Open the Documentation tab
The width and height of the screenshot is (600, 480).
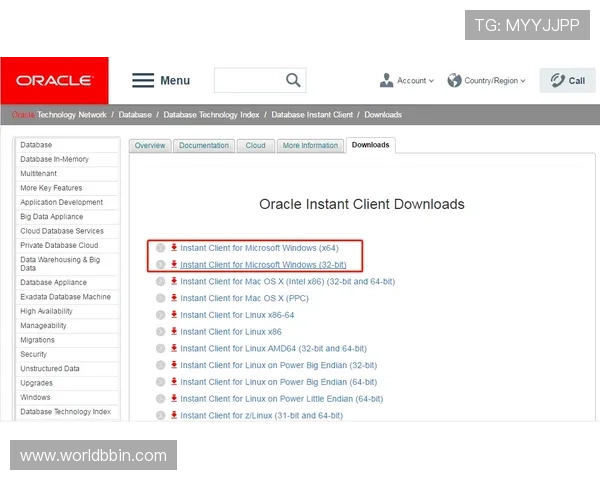click(x=204, y=146)
